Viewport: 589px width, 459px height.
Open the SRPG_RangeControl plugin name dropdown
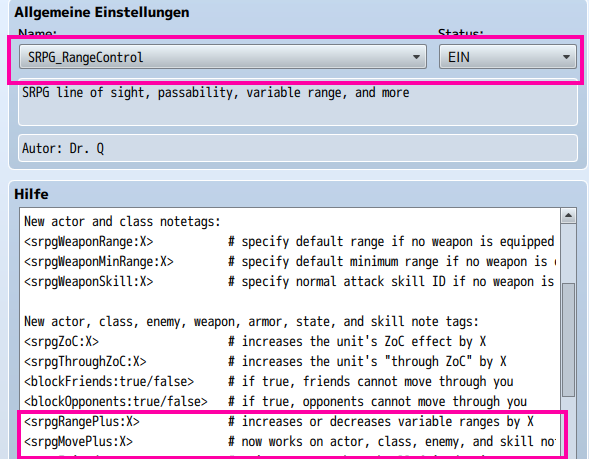tap(223, 57)
